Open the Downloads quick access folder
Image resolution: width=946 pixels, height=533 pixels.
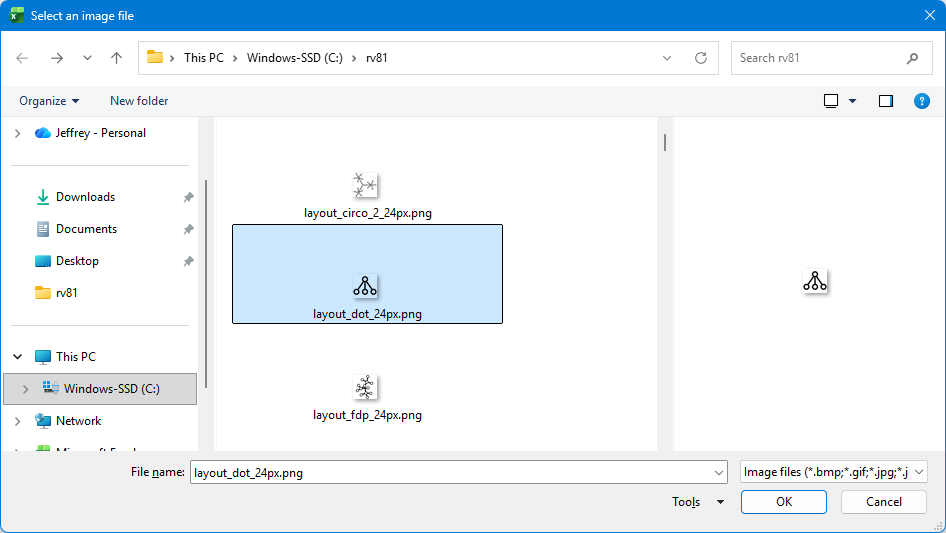tap(85, 197)
